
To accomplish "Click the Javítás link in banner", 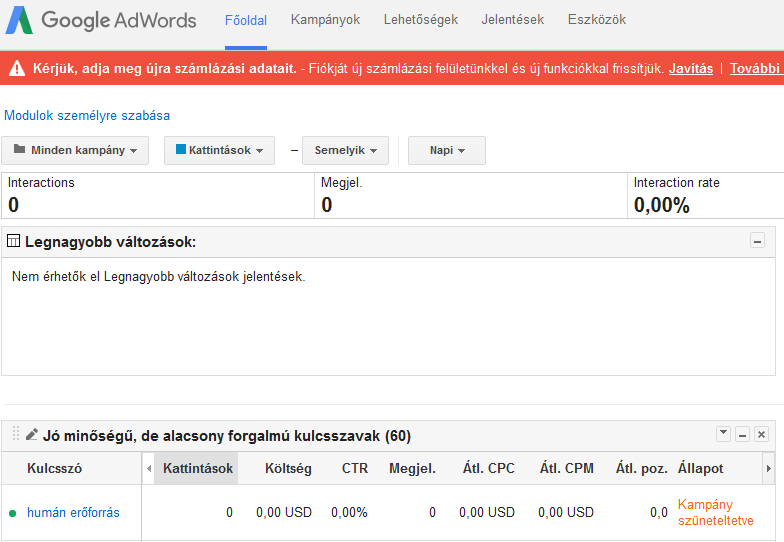I will tap(690, 68).
